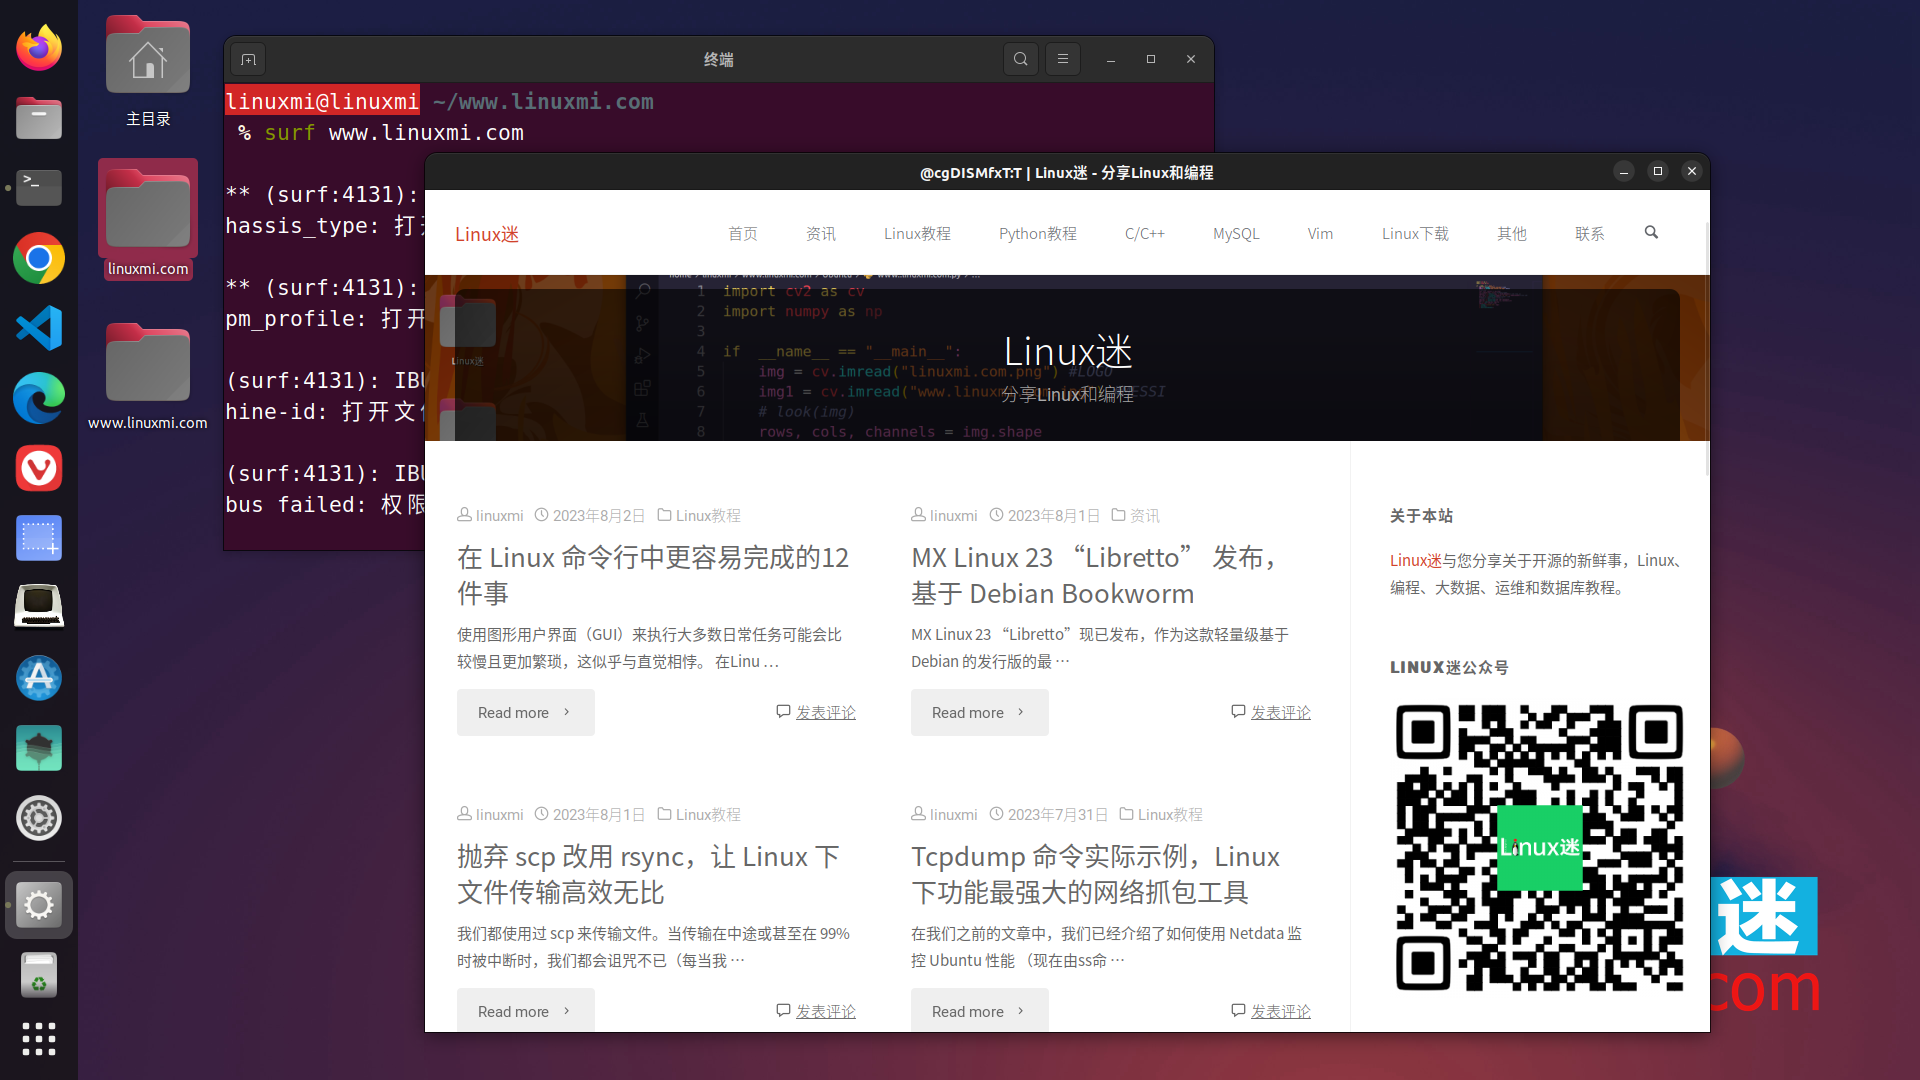Select the linuxmi.com desktop folder

(x=148, y=219)
